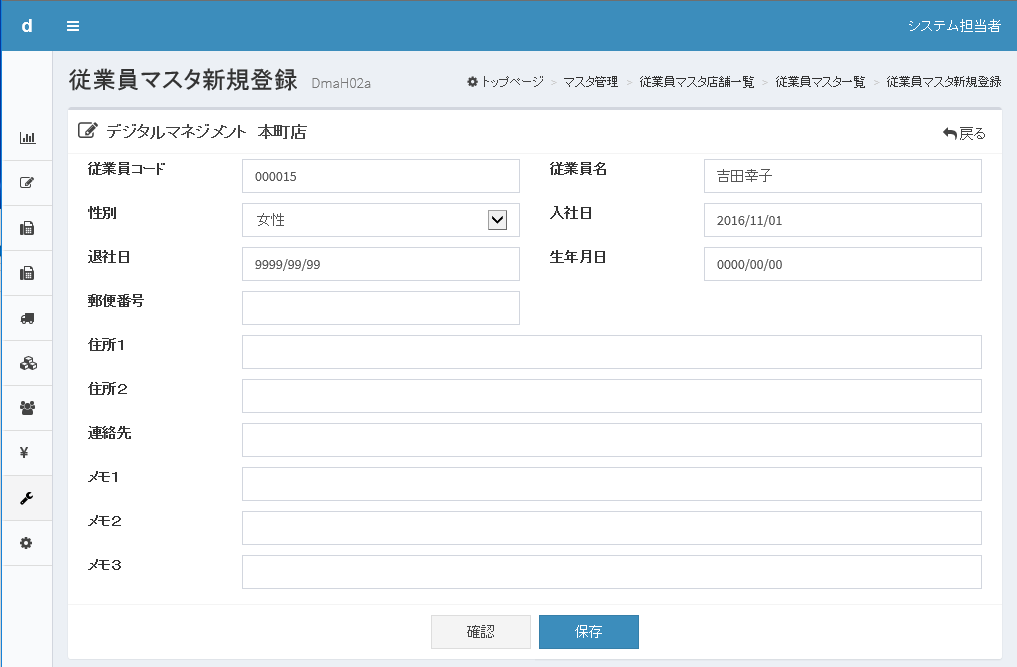Open the users group sidebar icon

pos(27,407)
